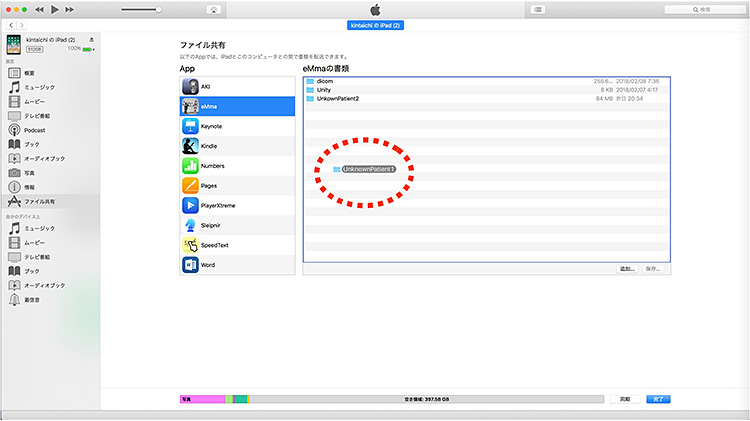Click the ファイル共有 page heading

tap(202, 45)
